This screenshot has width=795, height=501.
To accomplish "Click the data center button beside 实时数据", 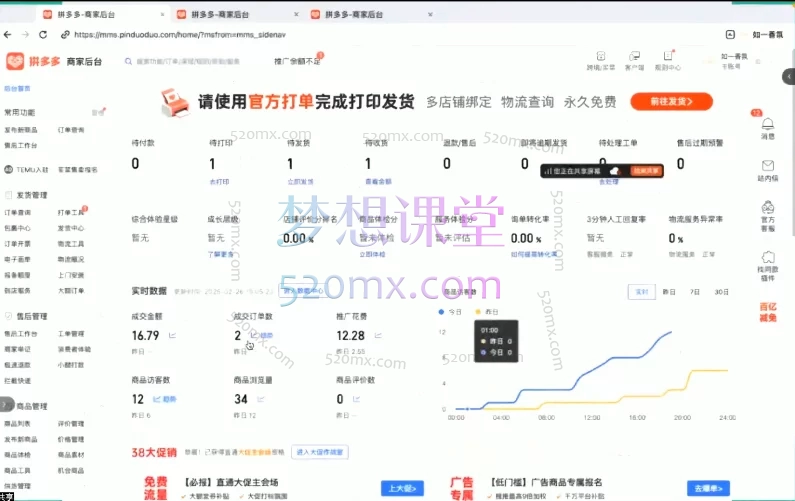I will tap(303, 291).
